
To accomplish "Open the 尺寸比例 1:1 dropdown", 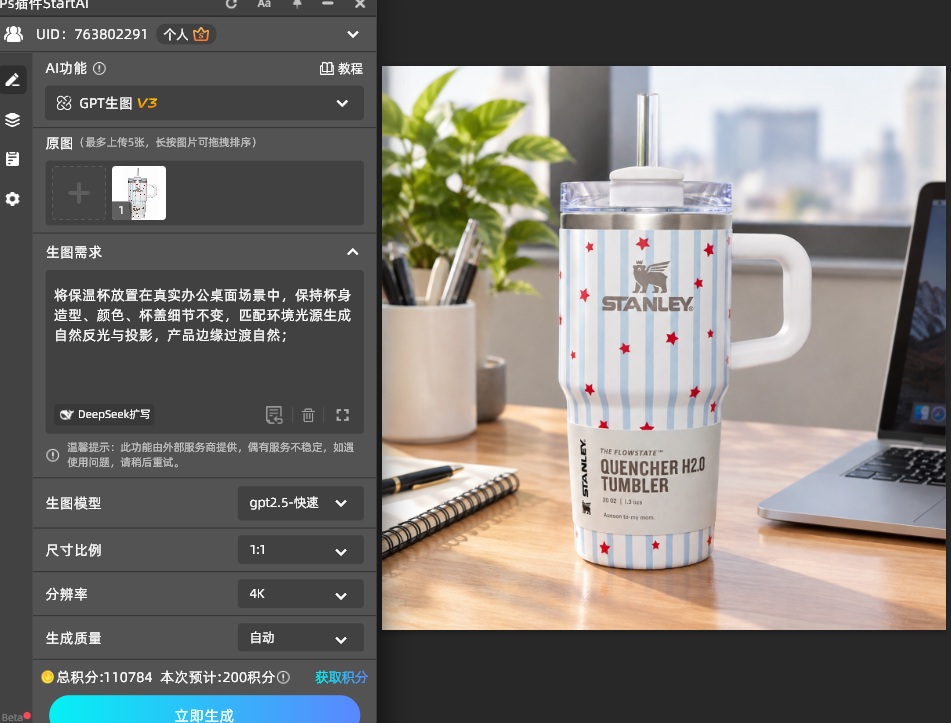I will point(301,550).
